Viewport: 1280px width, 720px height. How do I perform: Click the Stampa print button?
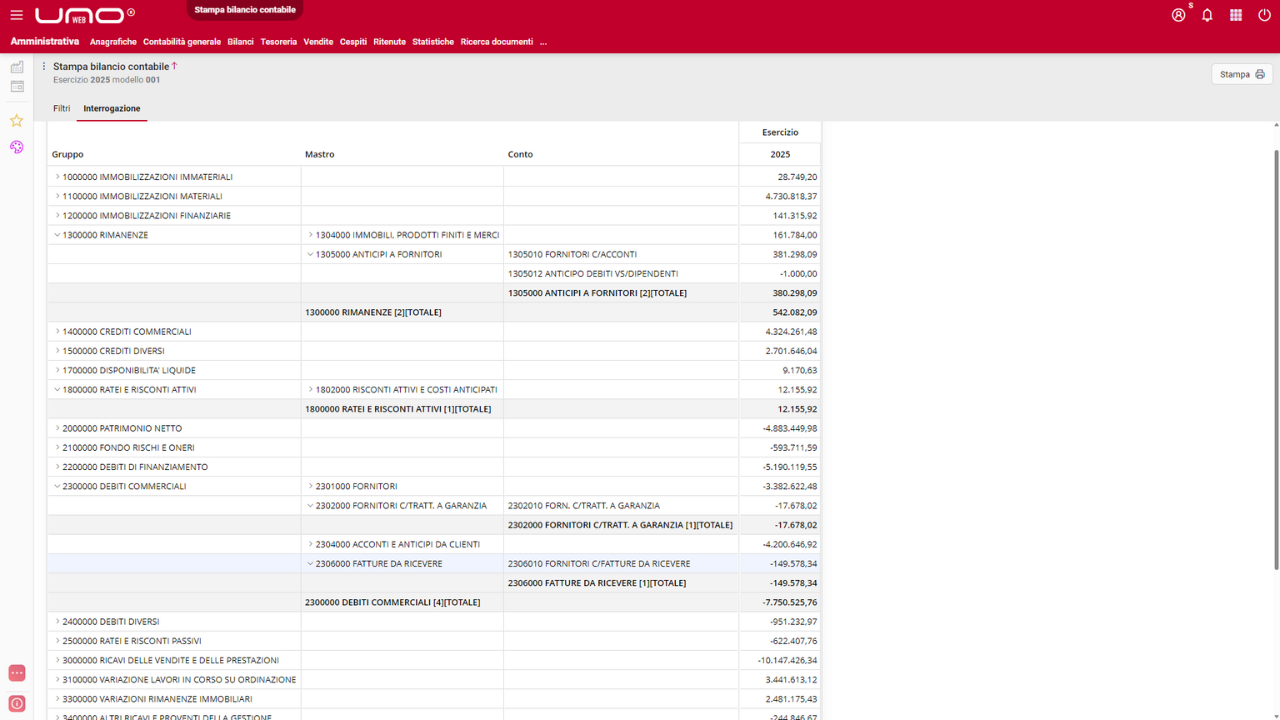(1241, 74)
